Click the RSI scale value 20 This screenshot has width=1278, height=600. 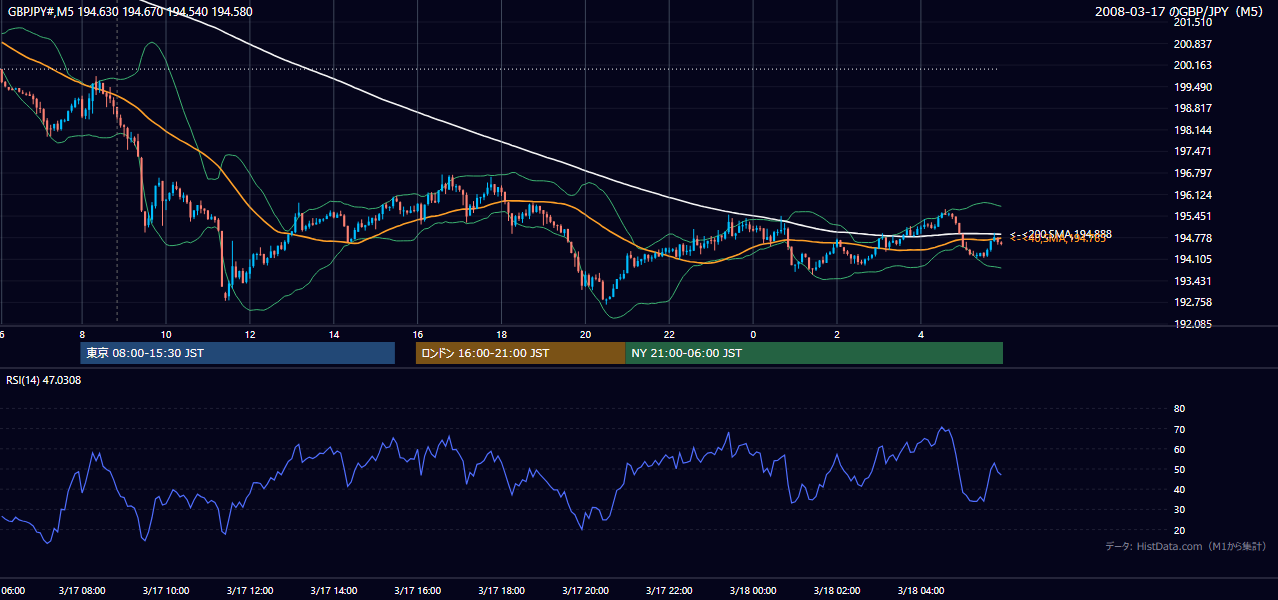click(x=1179, y=530)
